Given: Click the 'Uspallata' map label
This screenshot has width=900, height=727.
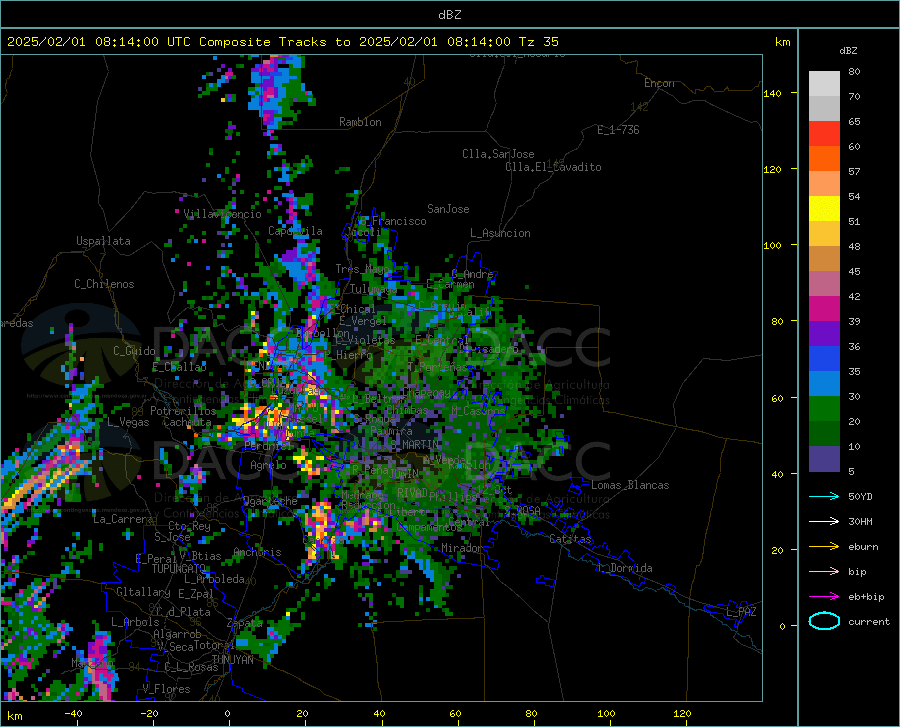Looking at the screenshot, I should (103, 241).
